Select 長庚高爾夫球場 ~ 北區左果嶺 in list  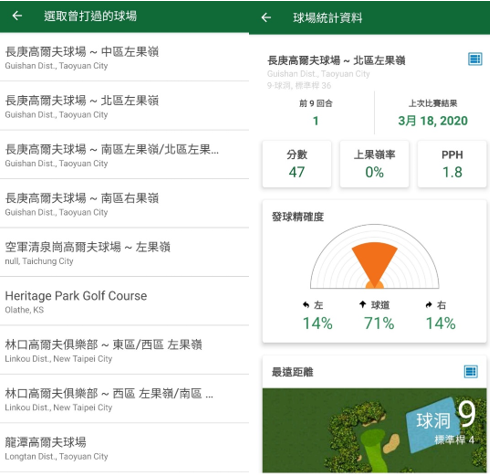point(124,106)
